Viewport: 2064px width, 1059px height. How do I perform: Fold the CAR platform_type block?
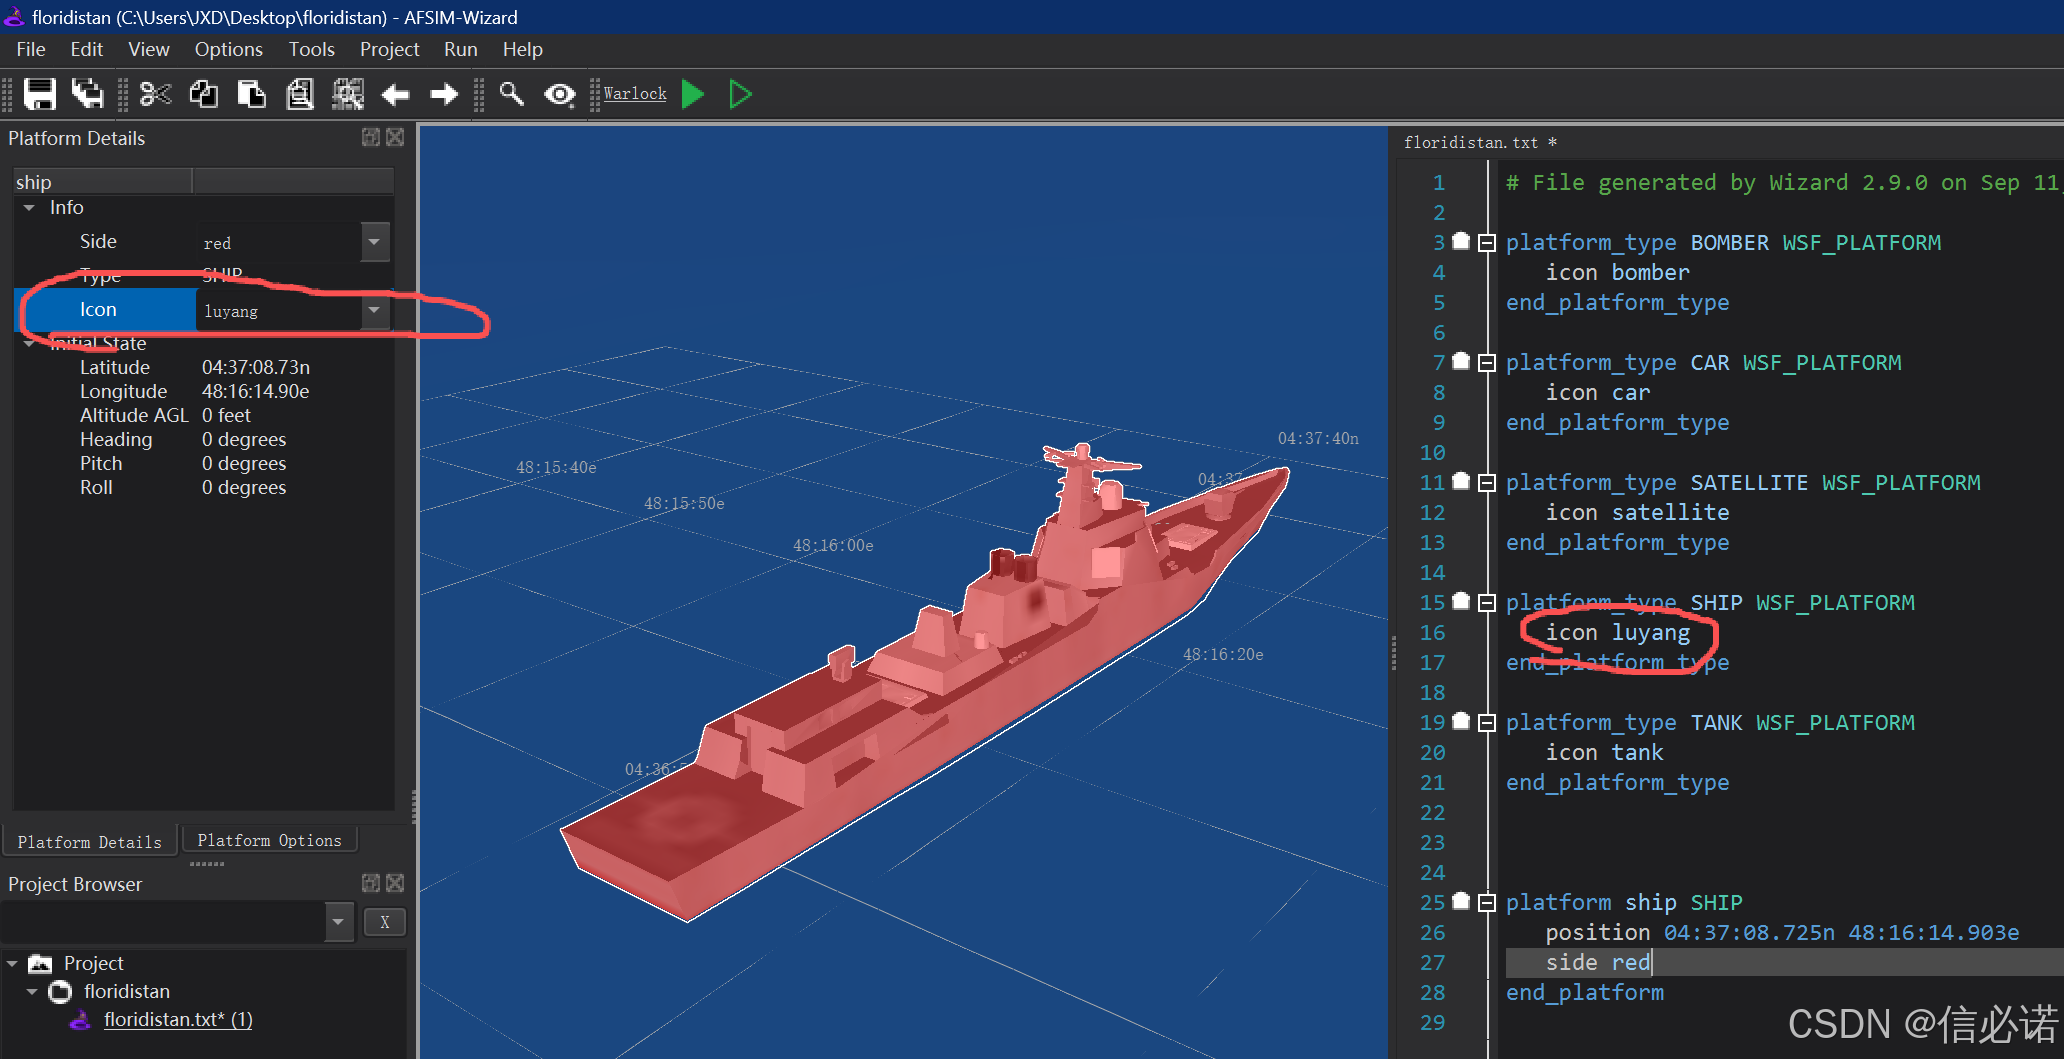click(1487, 362)
